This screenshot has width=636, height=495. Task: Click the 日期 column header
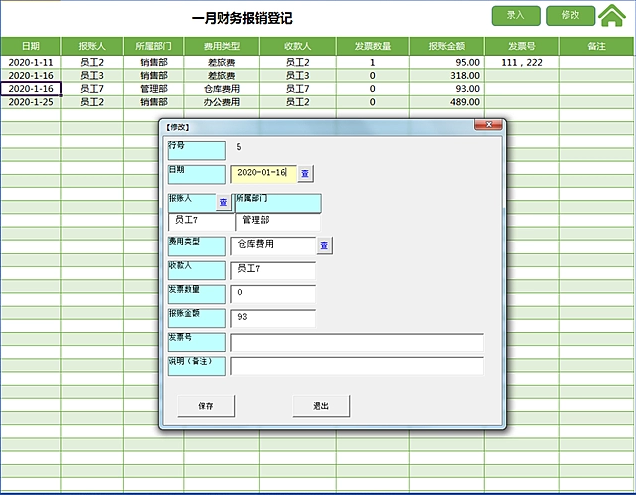click(31, 46)
